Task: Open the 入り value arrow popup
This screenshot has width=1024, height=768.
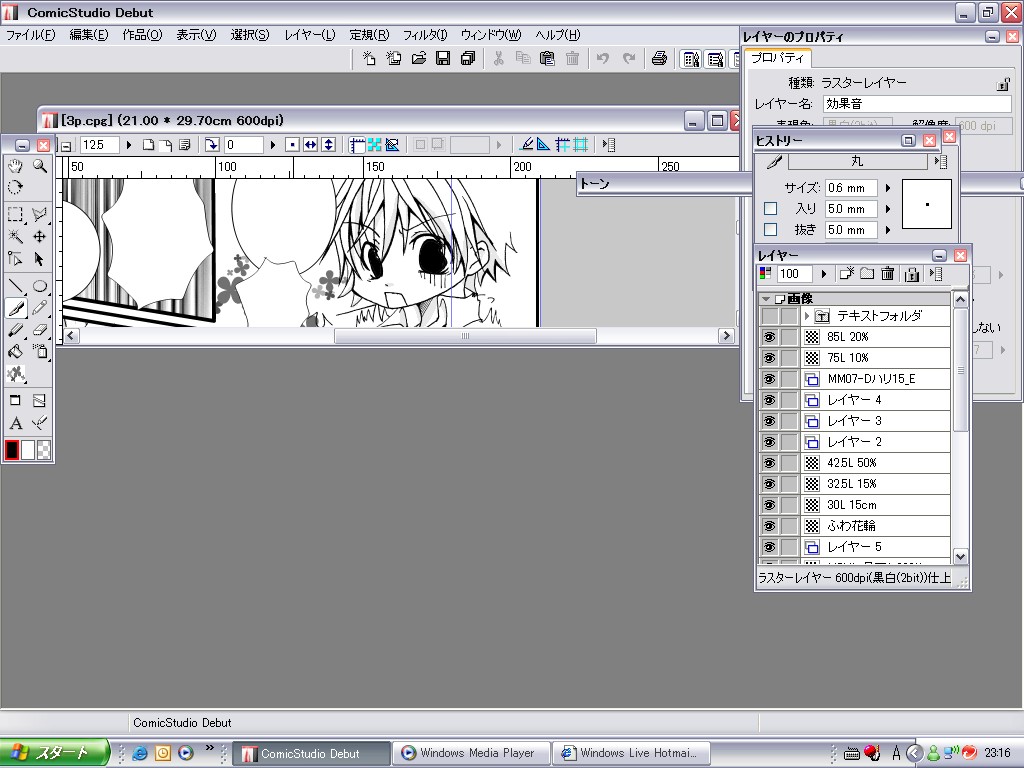Action: (x=888, y=209)
